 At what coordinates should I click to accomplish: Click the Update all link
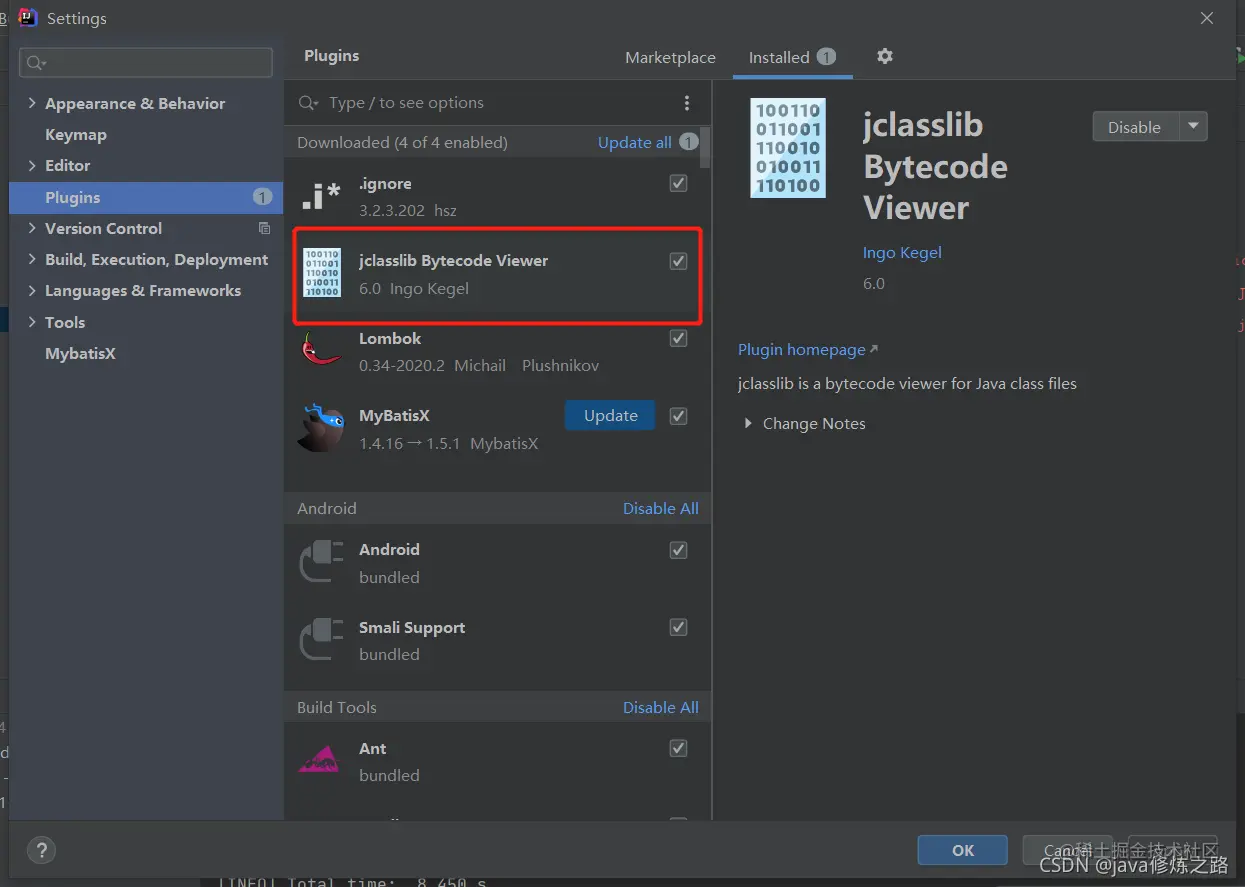[x=634, y=142]
